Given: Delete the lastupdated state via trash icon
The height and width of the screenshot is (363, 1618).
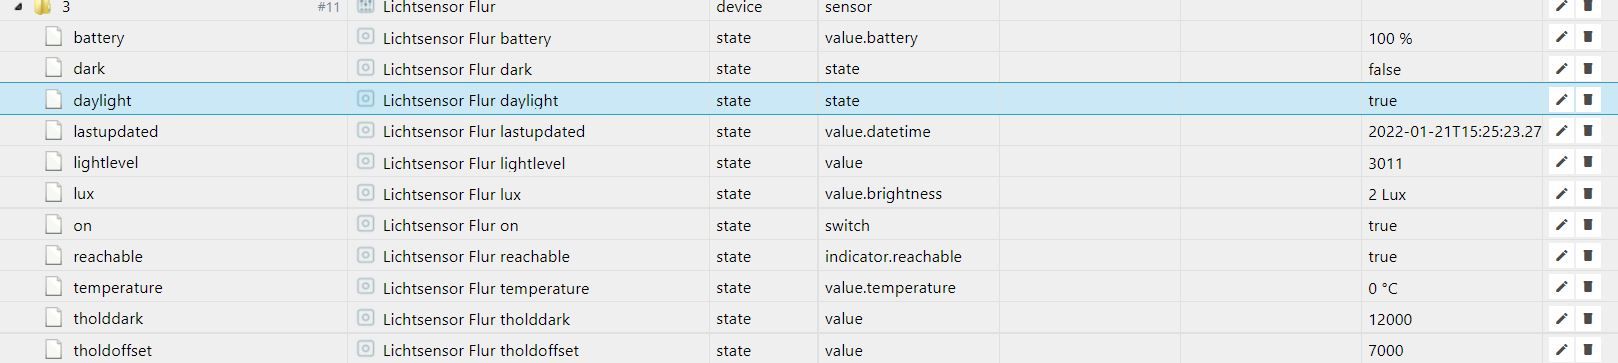Looking at the screenshot, I should tap(1588, 131).
